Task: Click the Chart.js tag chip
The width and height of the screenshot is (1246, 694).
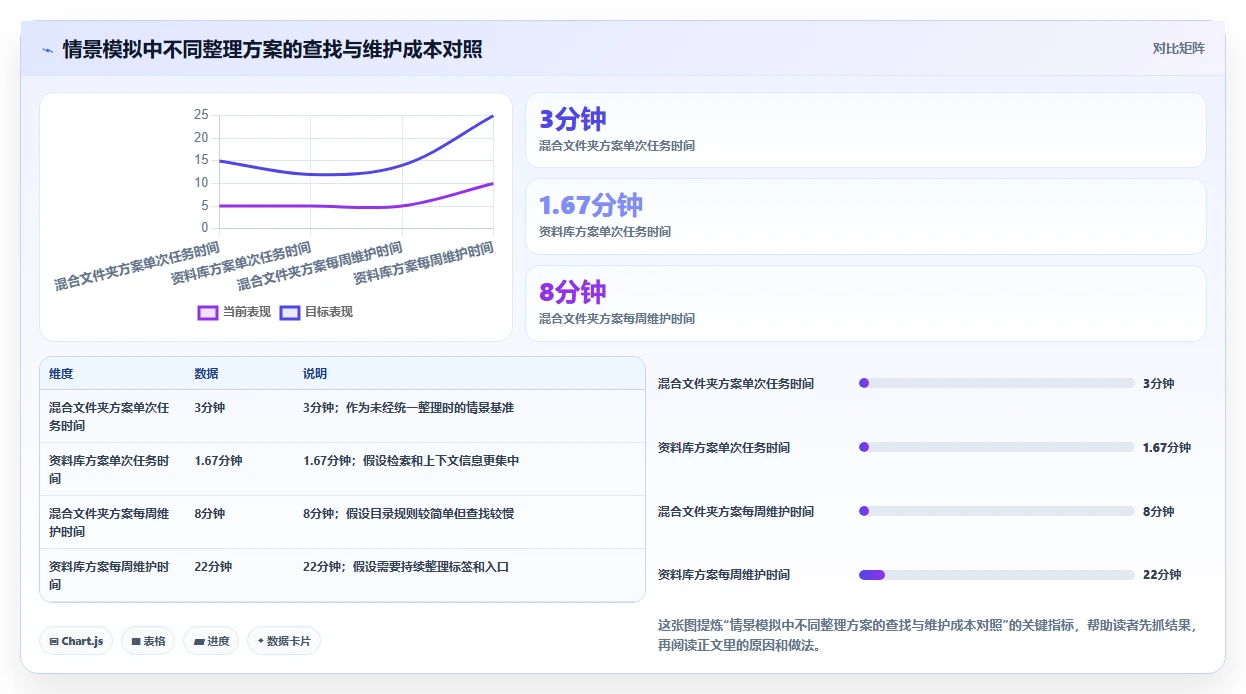Action: (76, 641)
